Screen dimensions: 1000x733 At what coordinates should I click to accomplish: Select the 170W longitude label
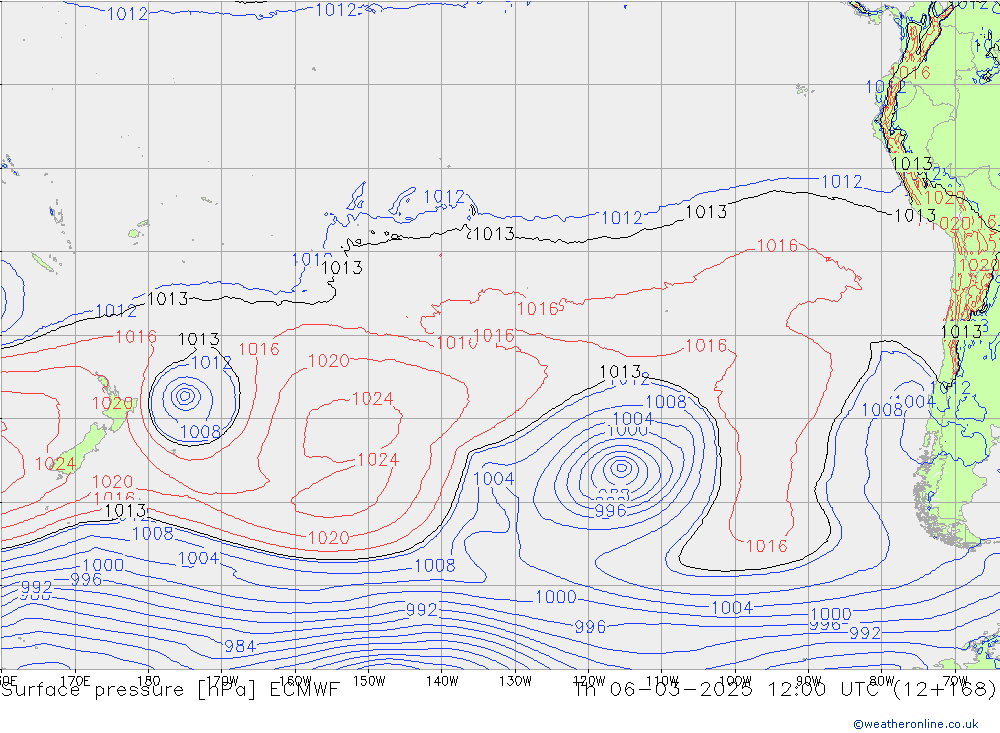click(222, 681)
